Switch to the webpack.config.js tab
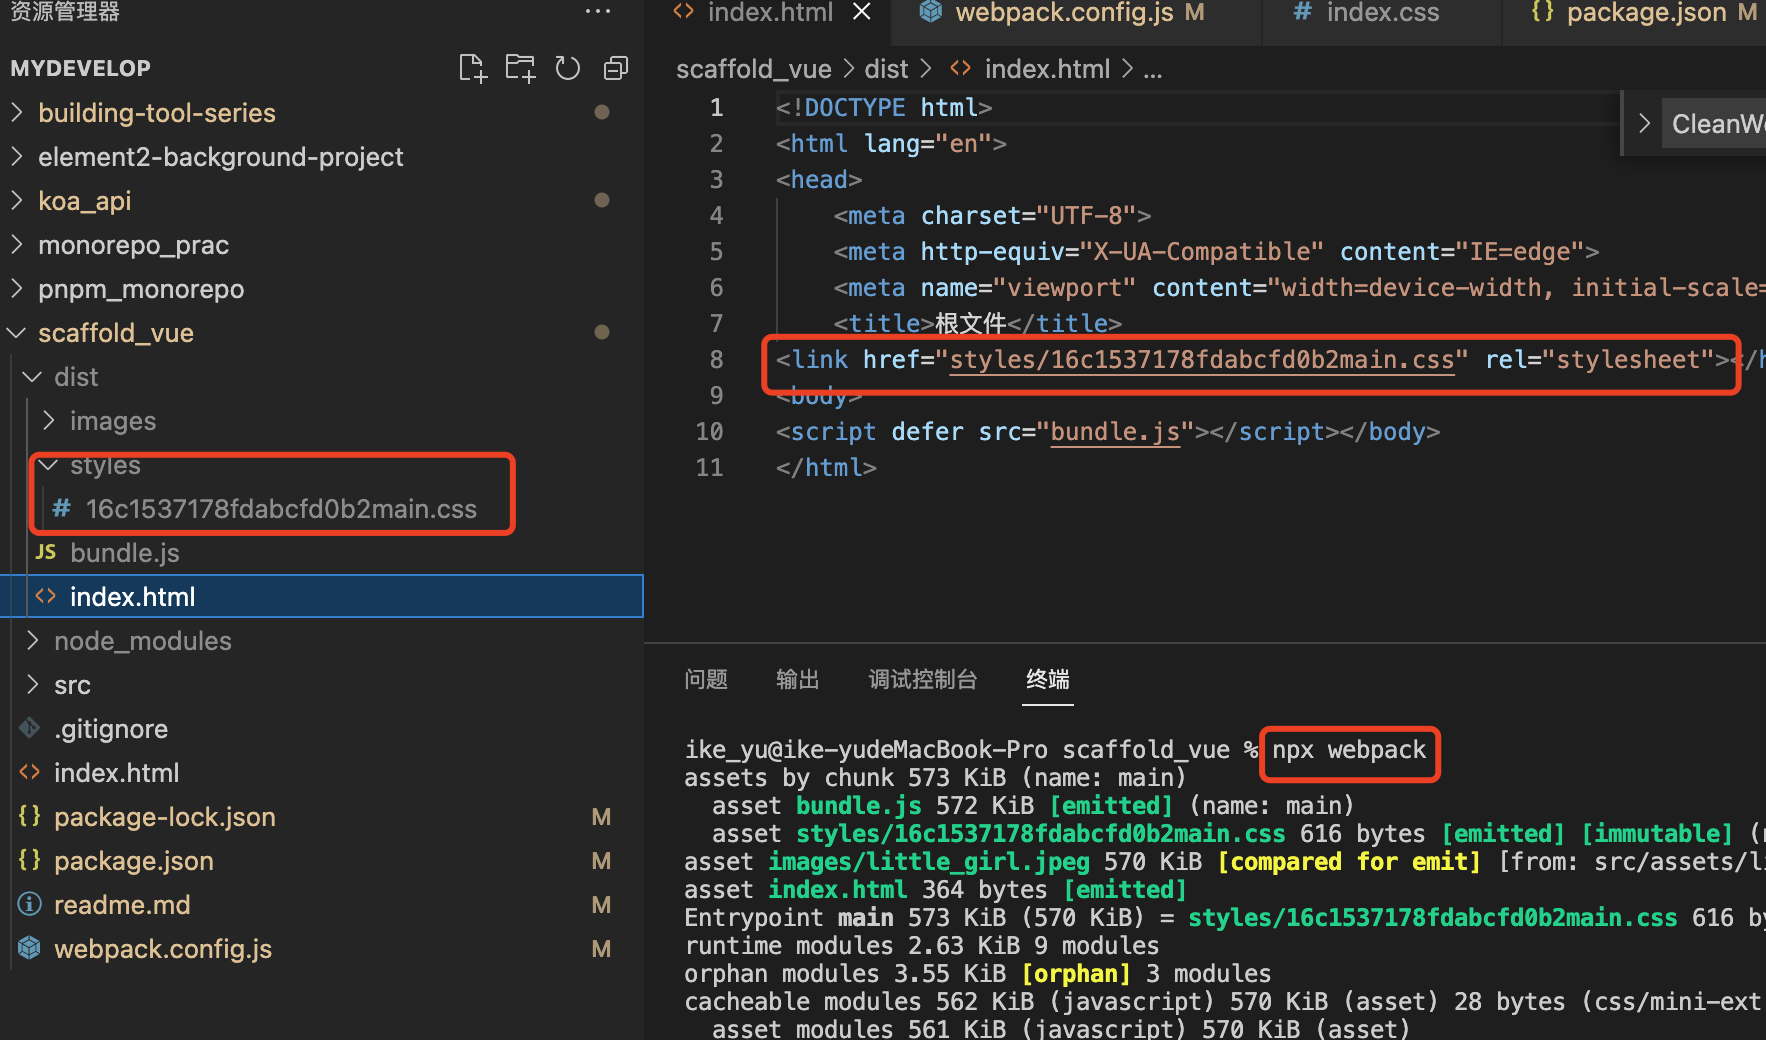The height and width of the screenshot is (1040, 1766). click(x=1062, y=12)
